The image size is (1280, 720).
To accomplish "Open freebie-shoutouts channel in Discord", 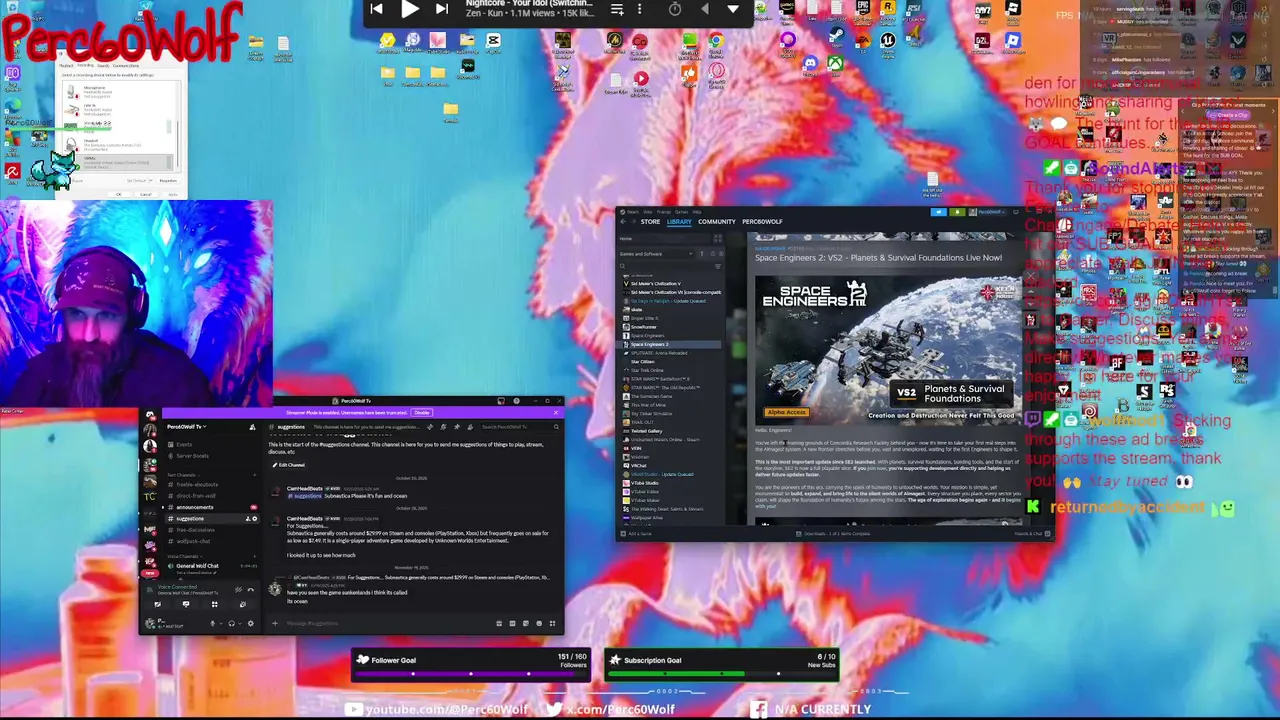I will point(196,484).
